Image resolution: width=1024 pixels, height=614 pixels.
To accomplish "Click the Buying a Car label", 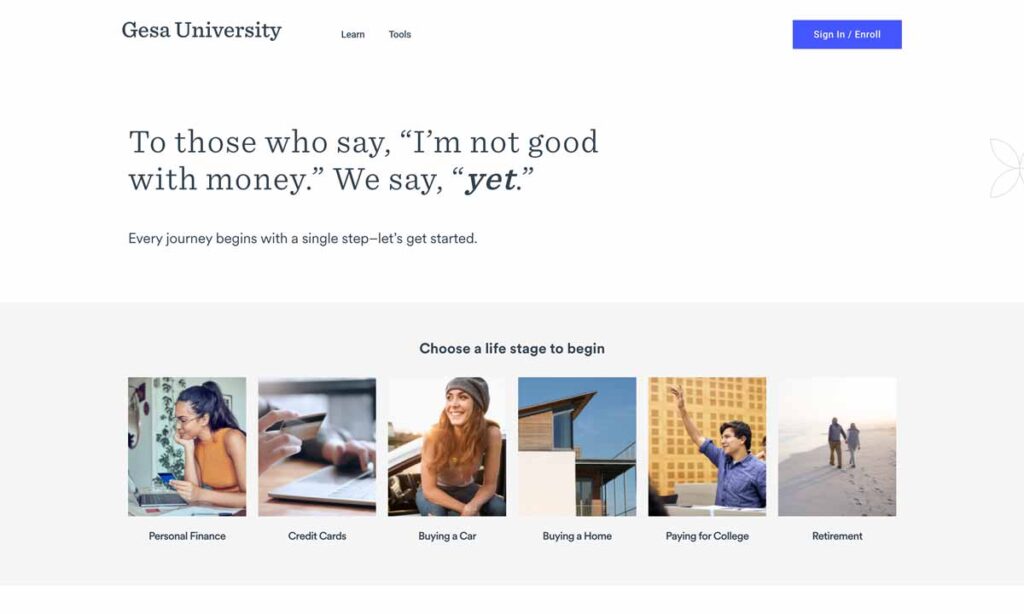I will [x=447, y=536].
